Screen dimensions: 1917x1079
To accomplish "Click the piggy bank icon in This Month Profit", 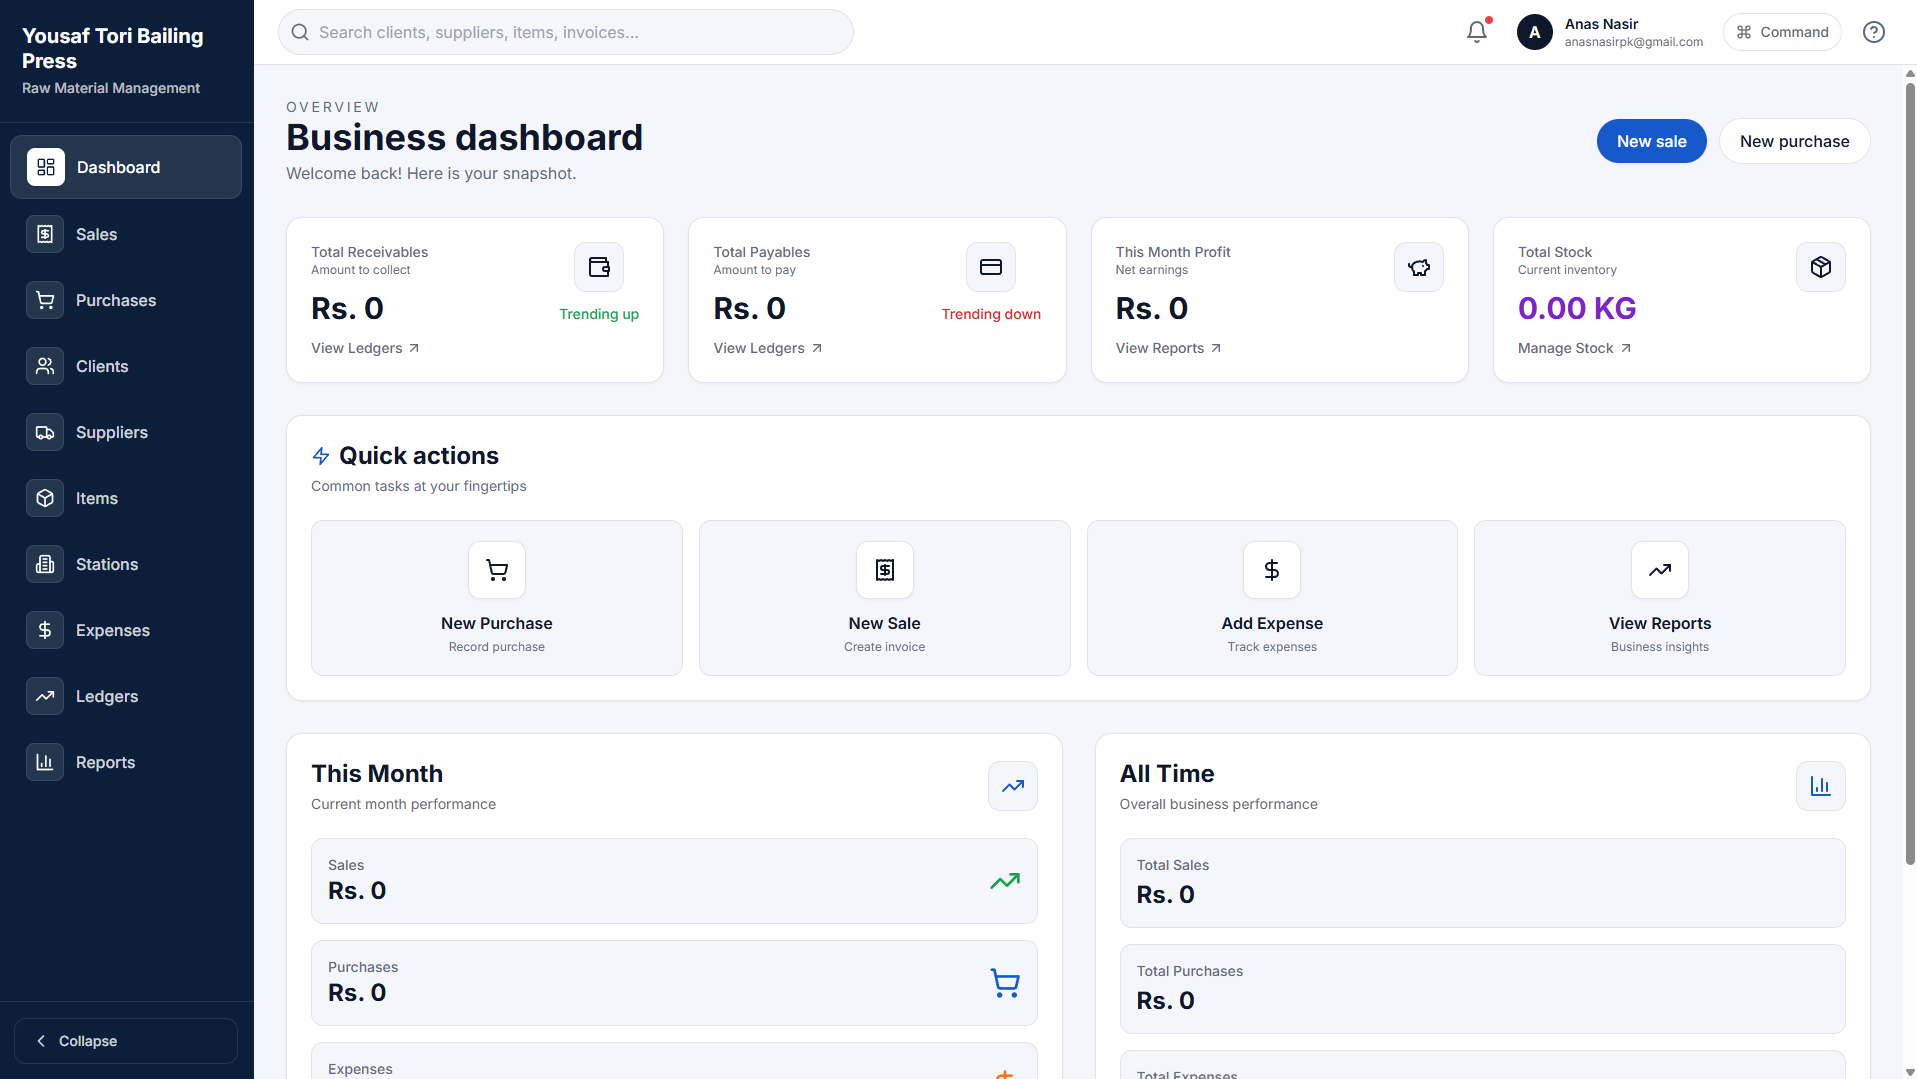I will coord(1418,267).
